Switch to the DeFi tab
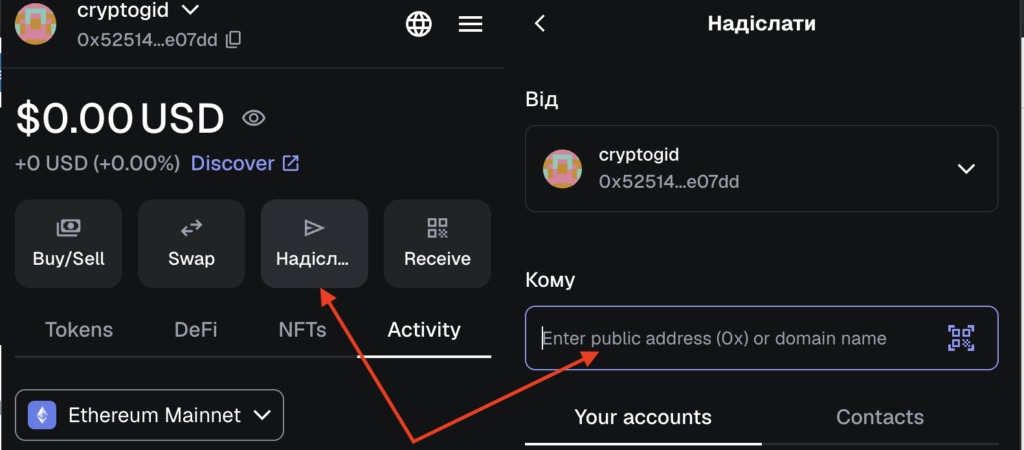 196,330
